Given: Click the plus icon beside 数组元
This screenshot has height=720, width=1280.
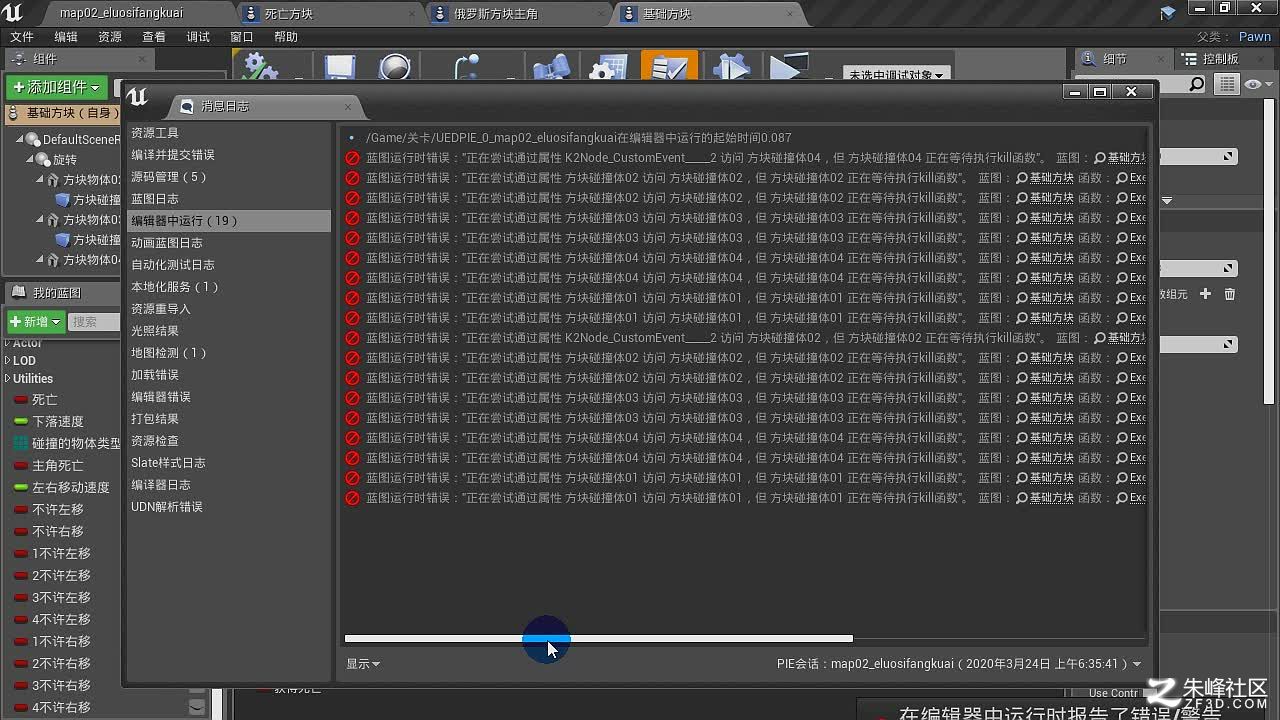Looking at the screenshot, I should (1205, 294).
